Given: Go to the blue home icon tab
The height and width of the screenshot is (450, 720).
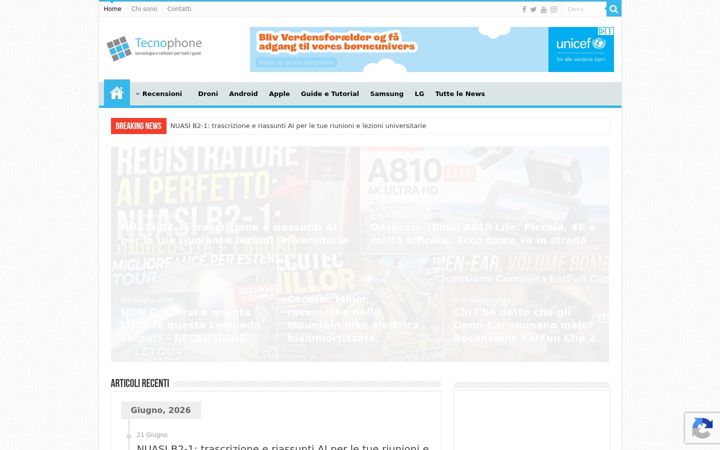Looking at the screenshot, I should (x=117, y=93).
